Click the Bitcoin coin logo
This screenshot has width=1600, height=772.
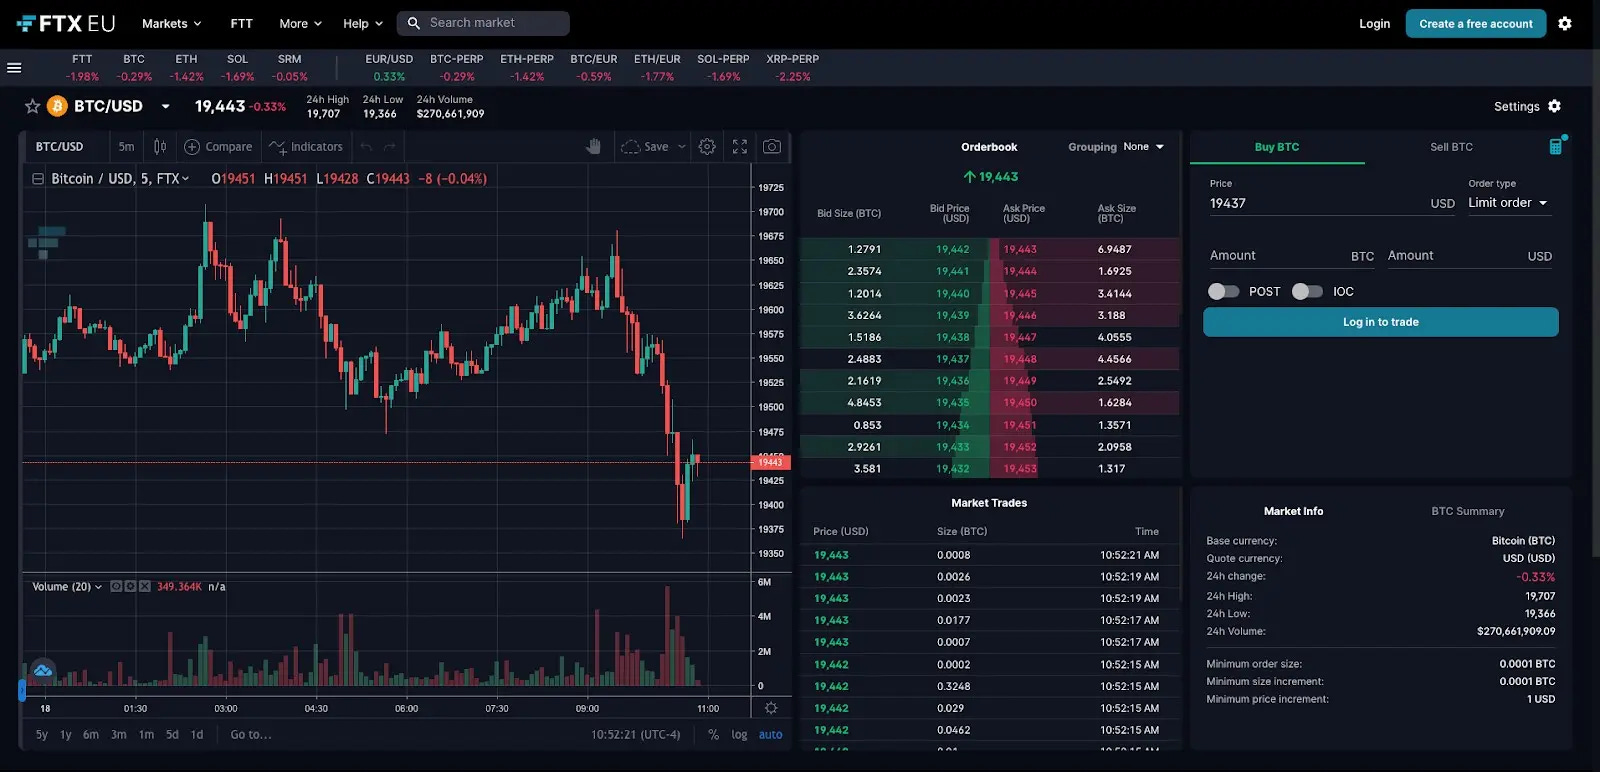[57, 106]
